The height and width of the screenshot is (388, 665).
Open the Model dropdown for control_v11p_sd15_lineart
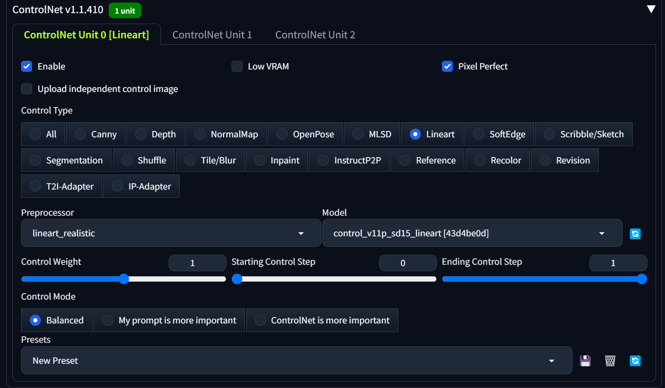point(472,233)
